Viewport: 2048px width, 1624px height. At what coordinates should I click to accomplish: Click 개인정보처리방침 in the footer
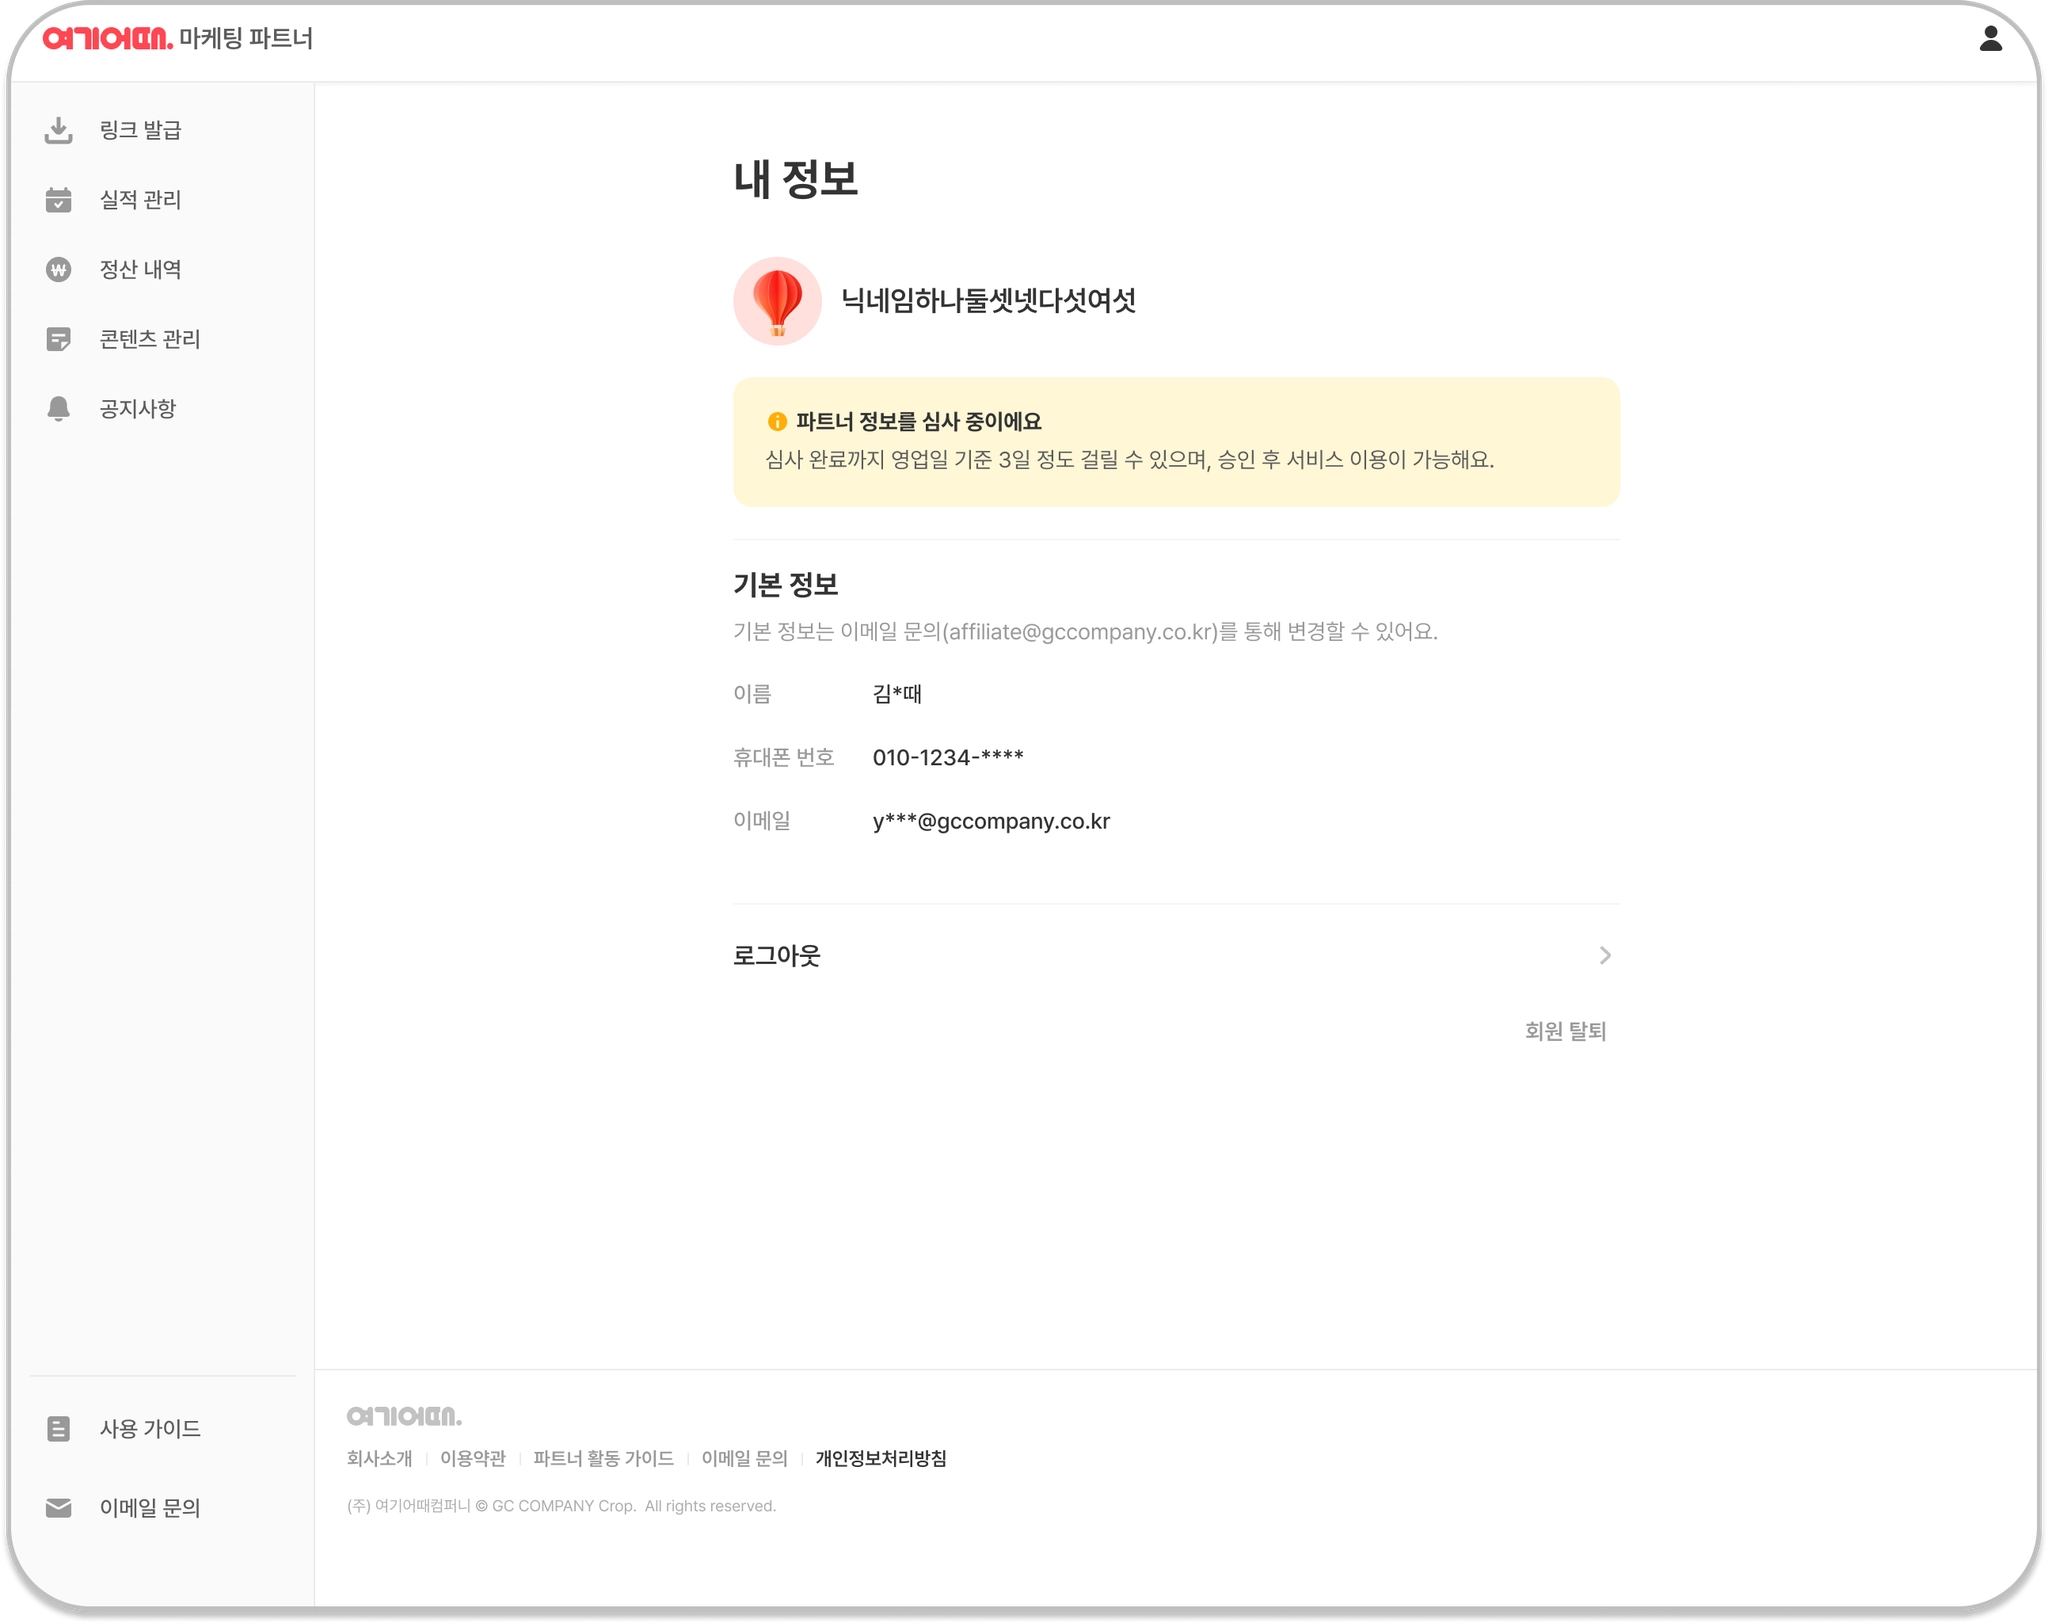click(880, 1458)
